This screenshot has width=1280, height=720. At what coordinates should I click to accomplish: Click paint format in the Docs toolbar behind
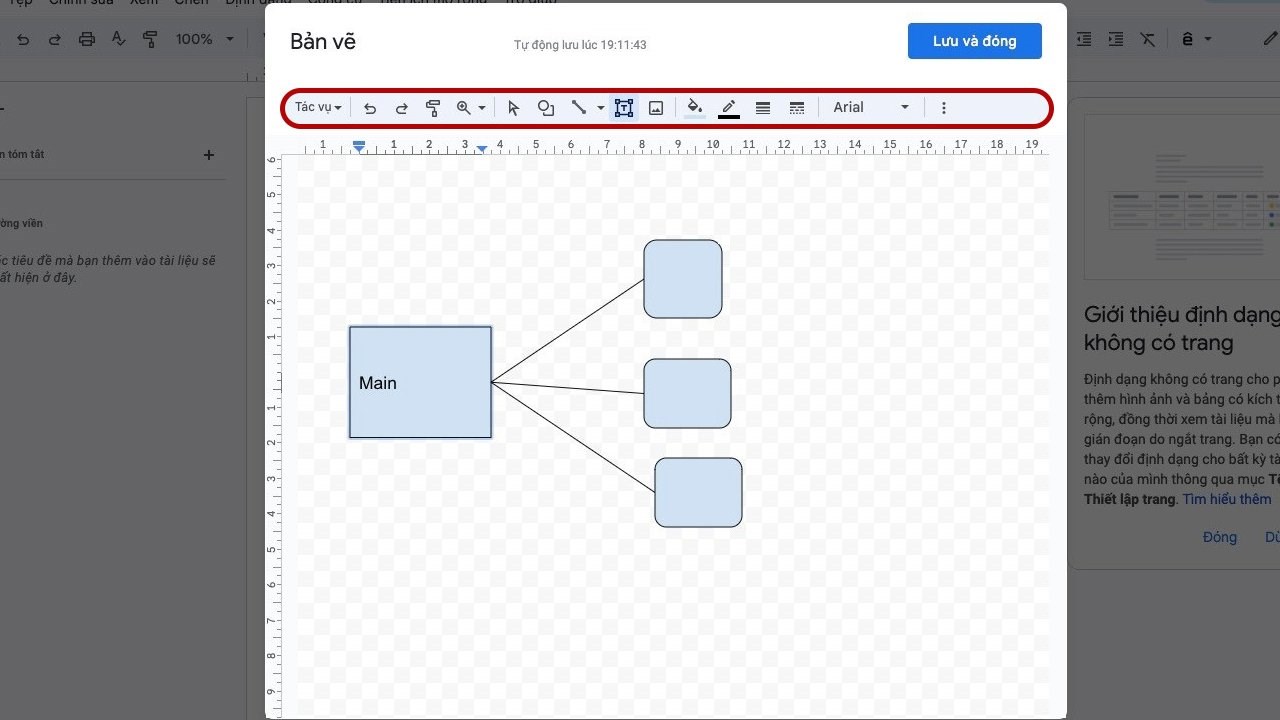point(151,39)
